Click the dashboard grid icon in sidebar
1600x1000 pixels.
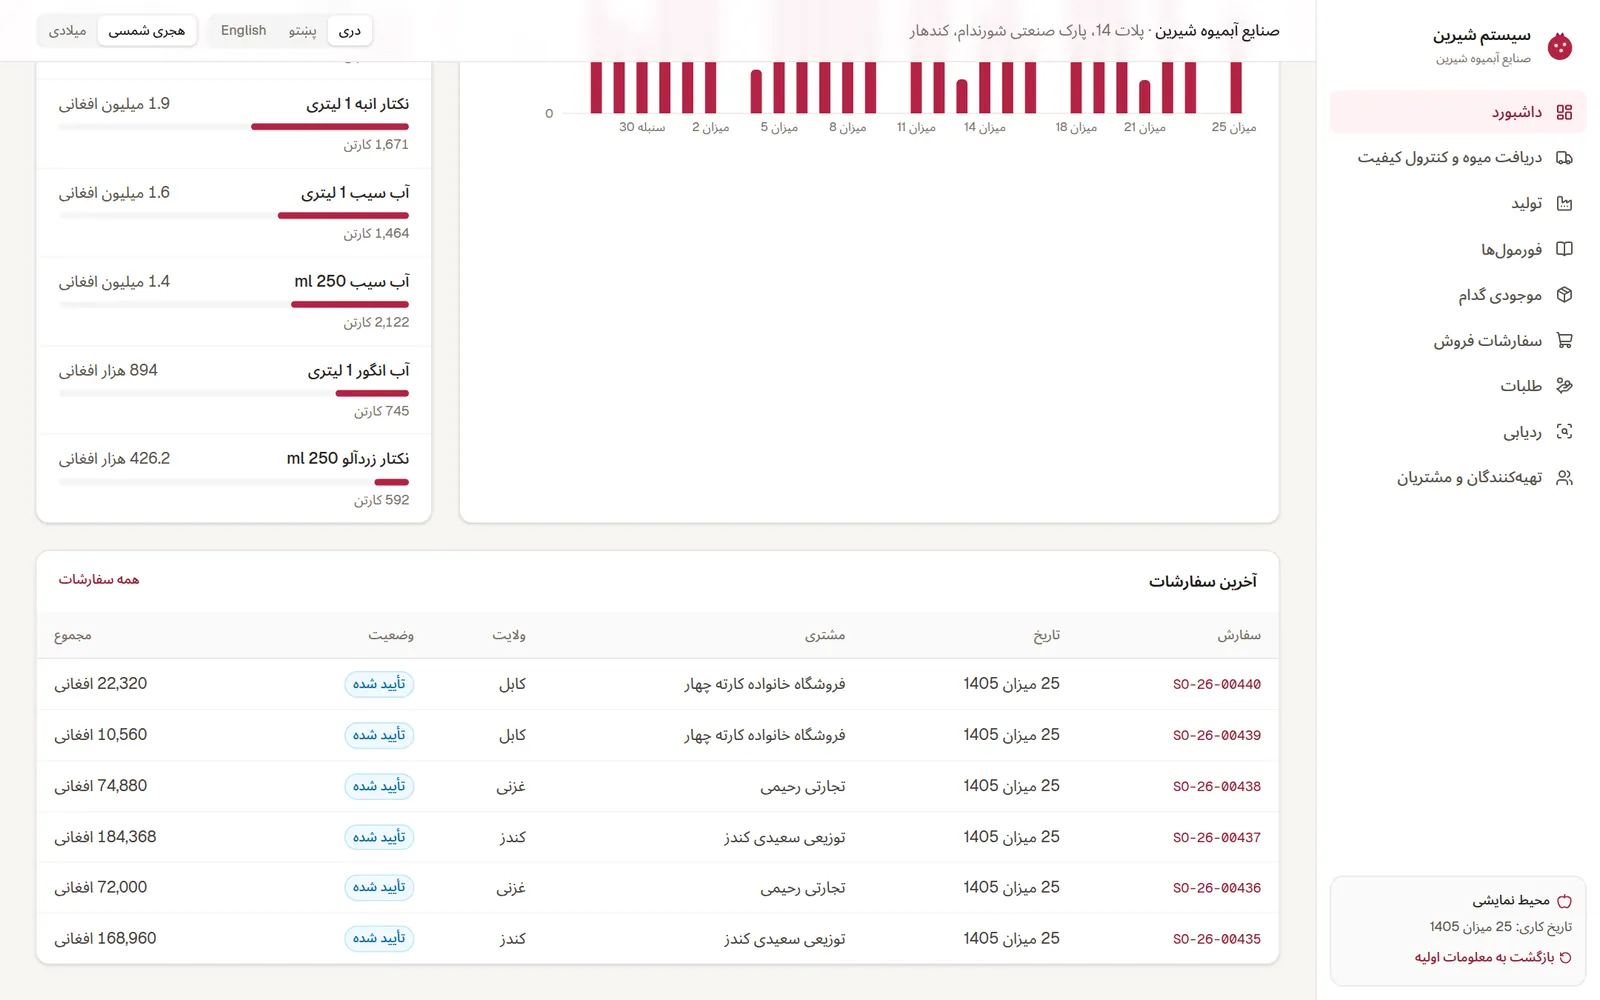tap(1564, 112)
